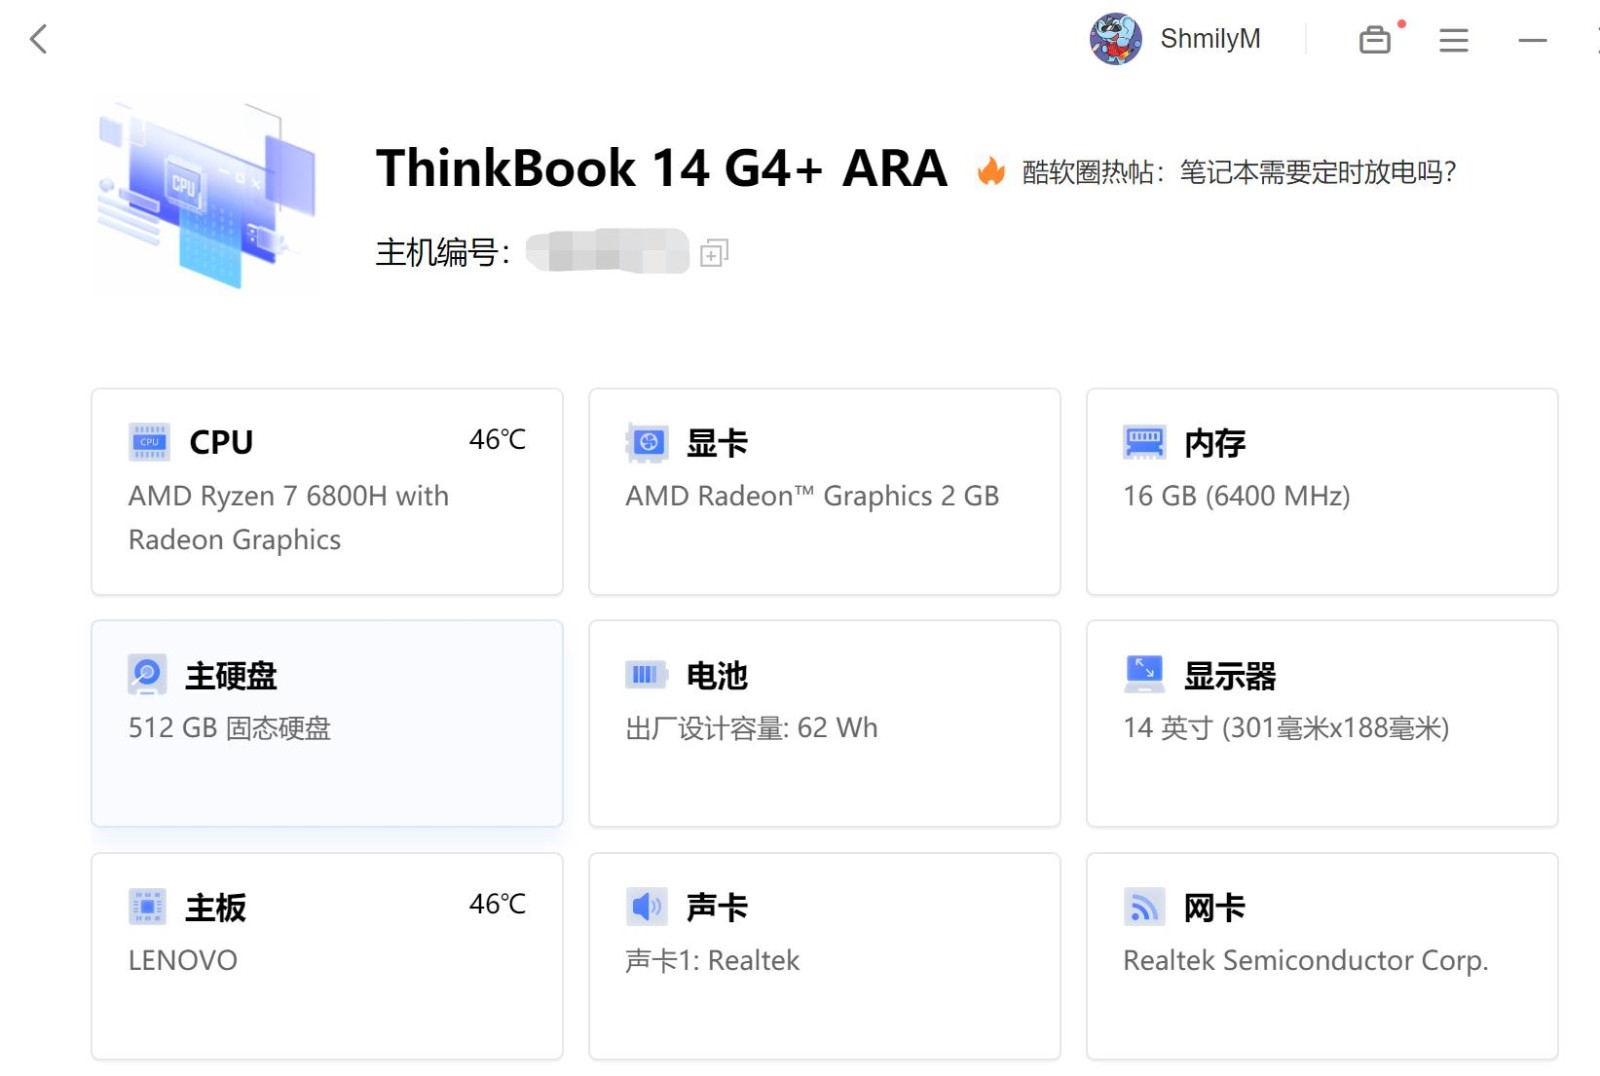Click the 声卡 speaker icon
The width and height of the screenshot is (1600, 1076).
(646, 907)
